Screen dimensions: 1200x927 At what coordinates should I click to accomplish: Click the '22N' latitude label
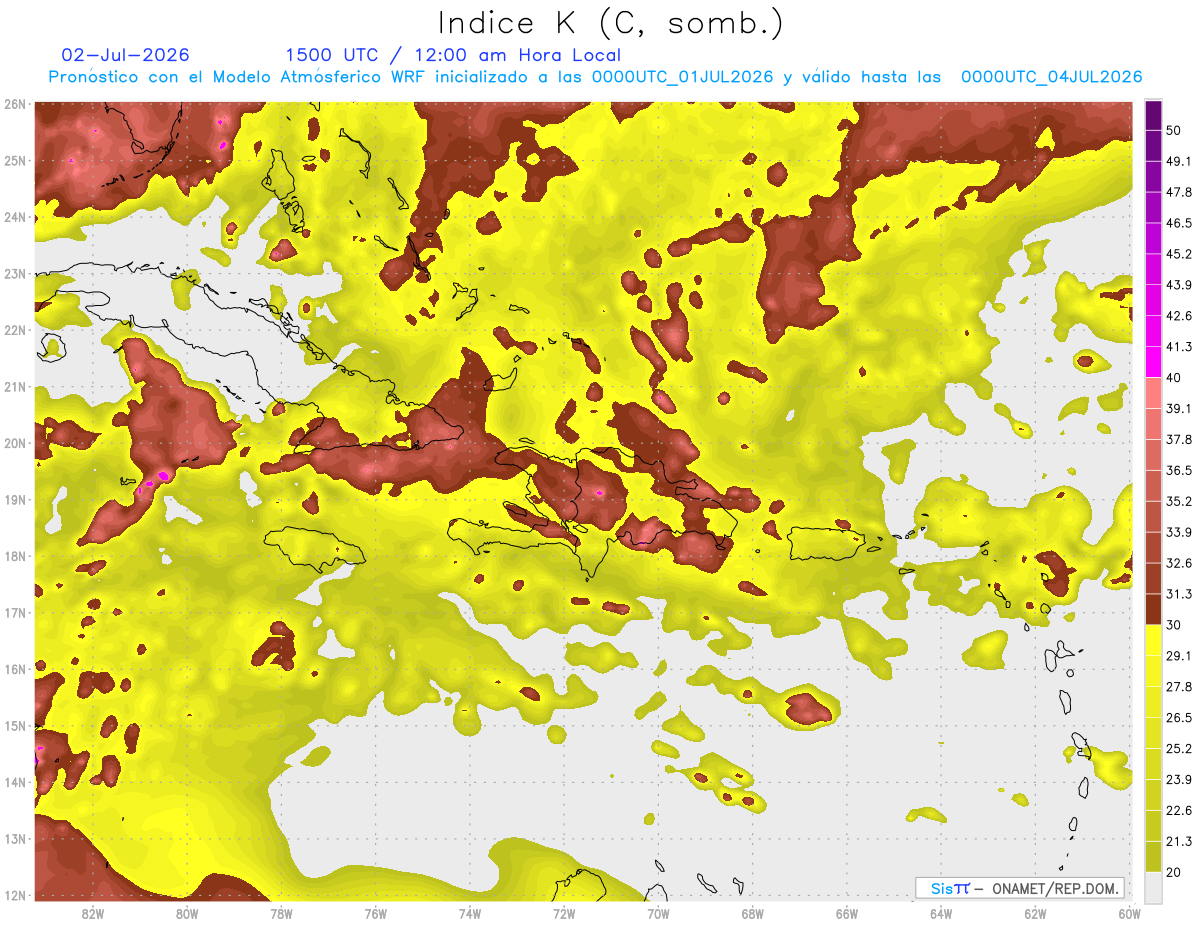coord(14,330)
